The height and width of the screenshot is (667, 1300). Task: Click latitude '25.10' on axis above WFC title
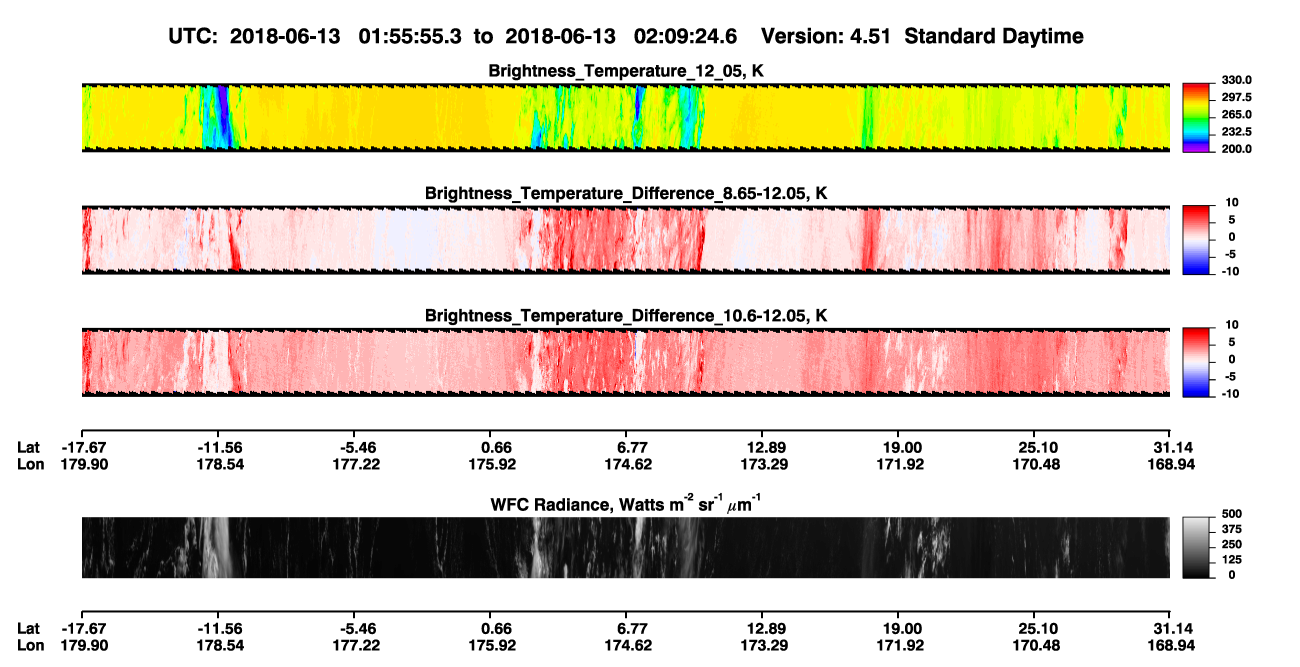coord(1036,447)
